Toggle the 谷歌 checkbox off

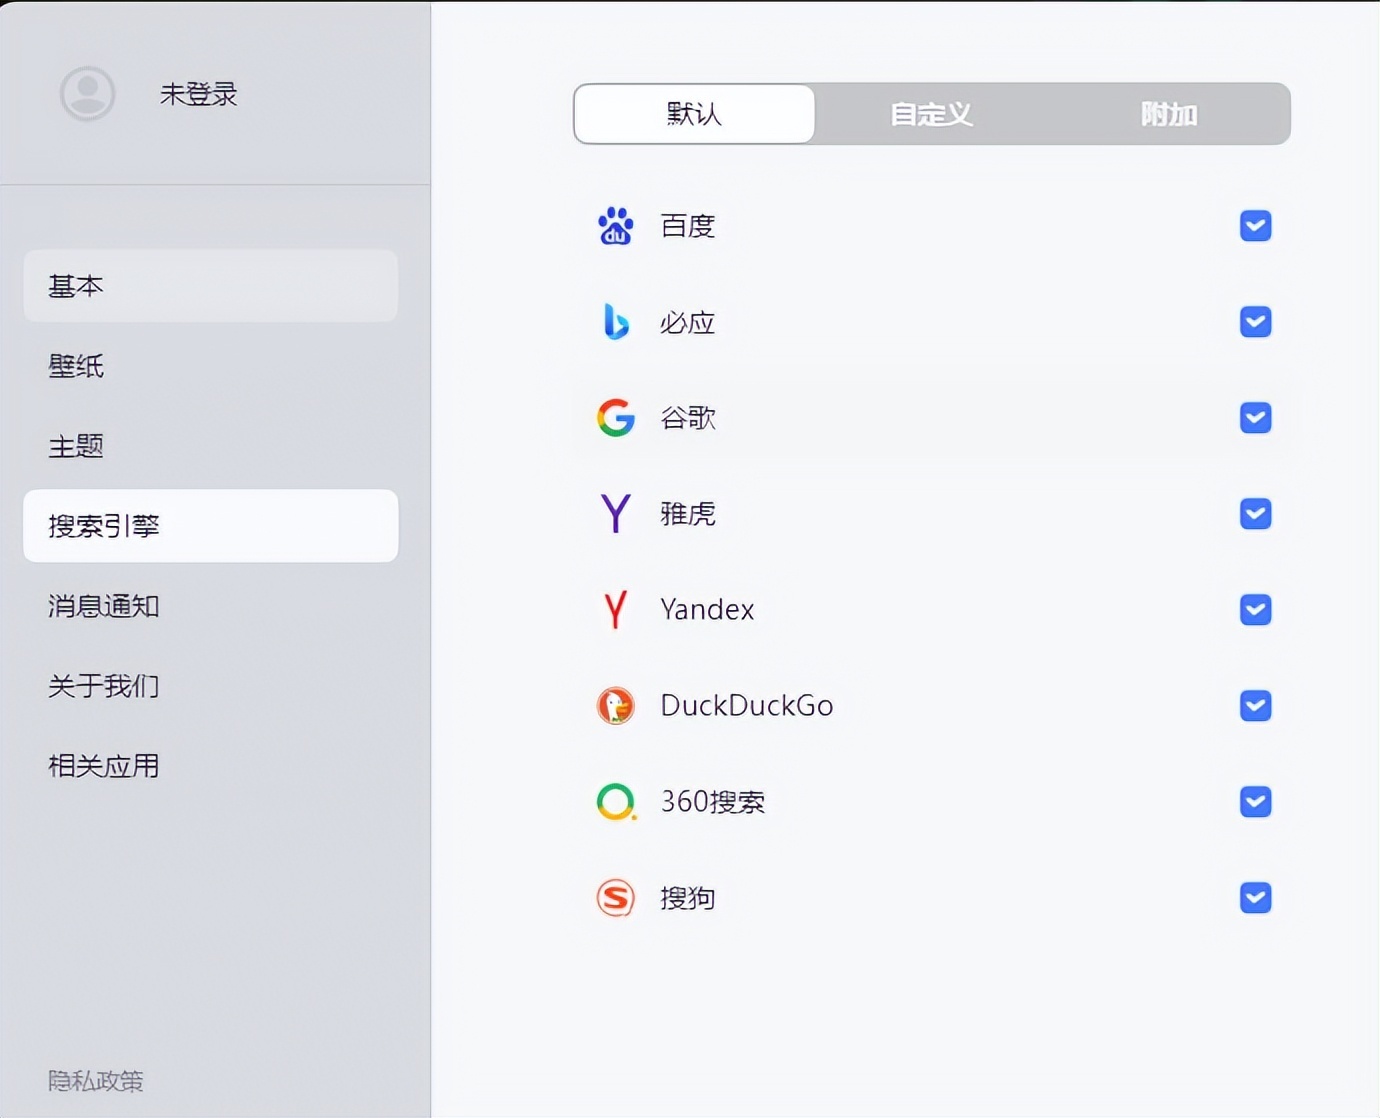pos(1255,418)
